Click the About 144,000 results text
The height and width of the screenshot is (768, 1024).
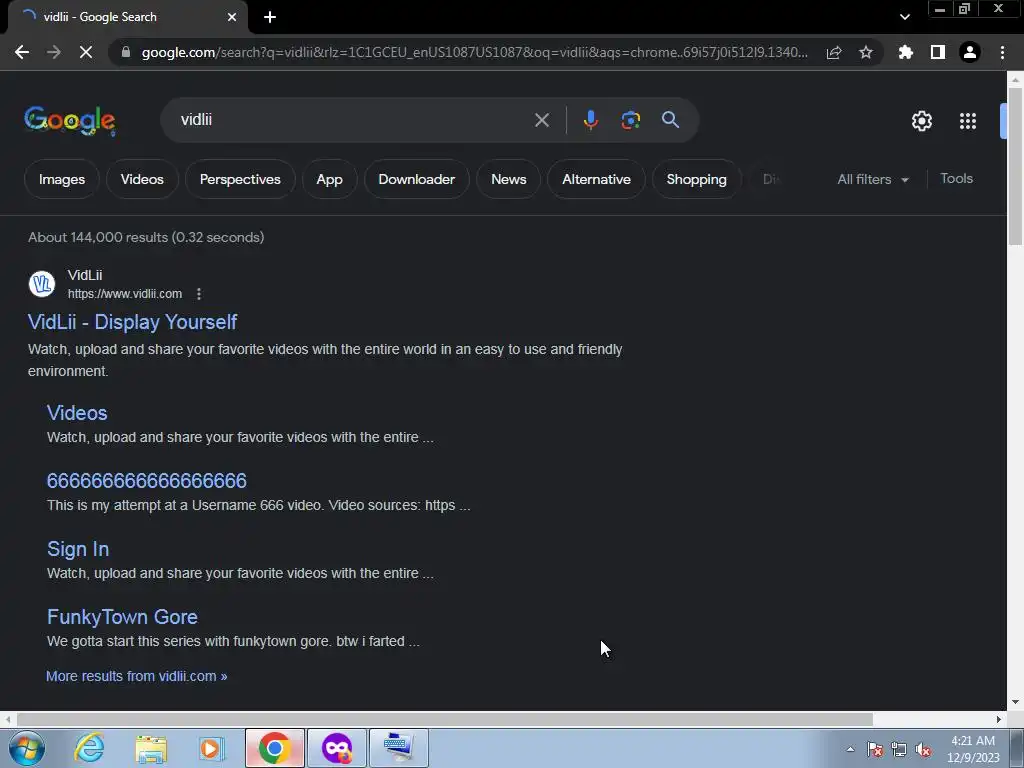pos(146,237)
